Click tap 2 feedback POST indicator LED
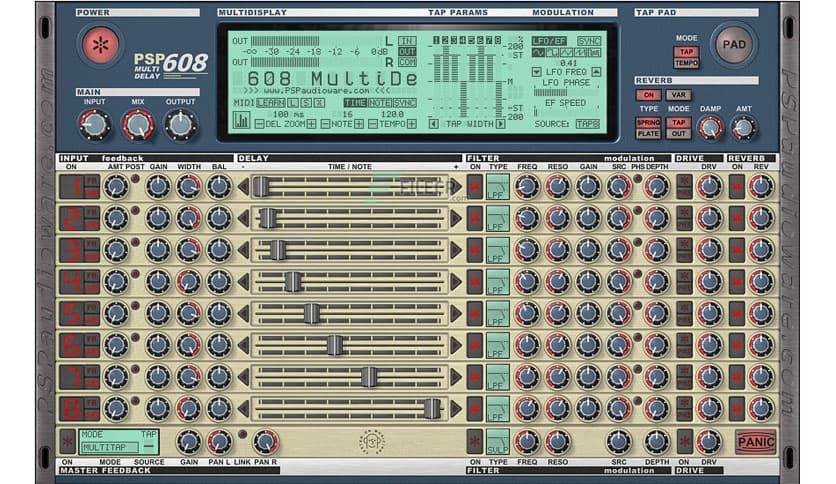836x484 pixels. point(135,211)
